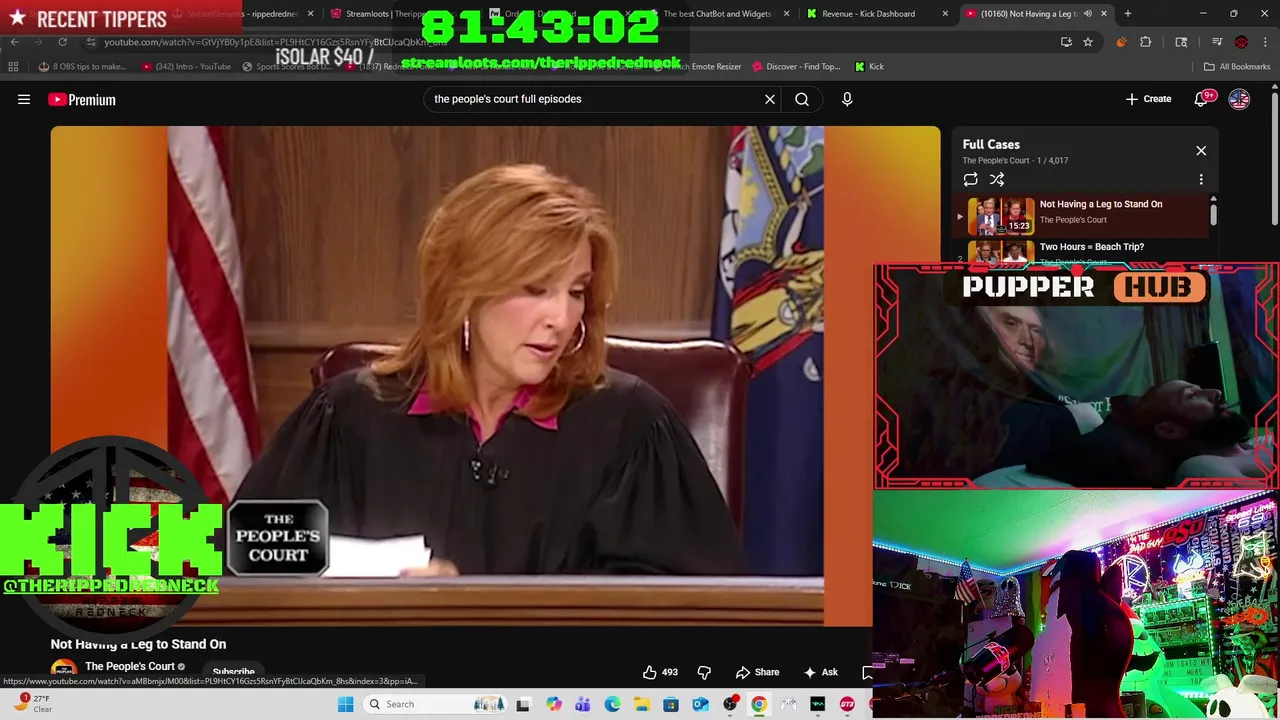Screen dimensions: 1280x720
Task: Clear the search query with the X
Action: [770, 99]
